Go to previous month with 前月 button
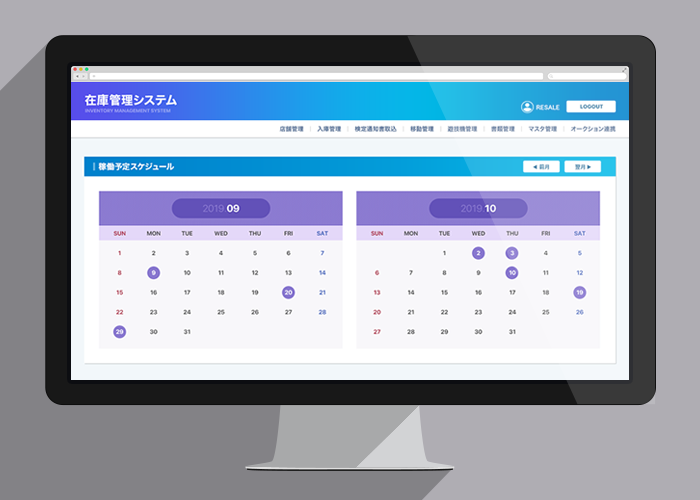The image size is (700, 500). point(541,167)
